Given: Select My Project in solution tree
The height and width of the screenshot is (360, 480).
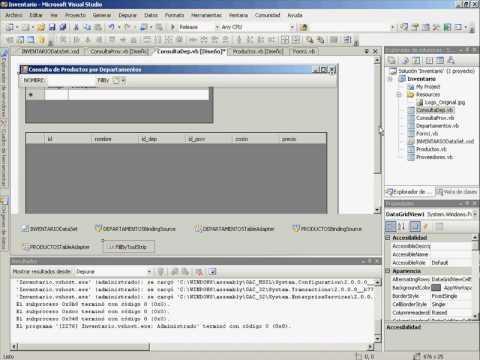Looking at the screenshot, I should click(428, 87).
